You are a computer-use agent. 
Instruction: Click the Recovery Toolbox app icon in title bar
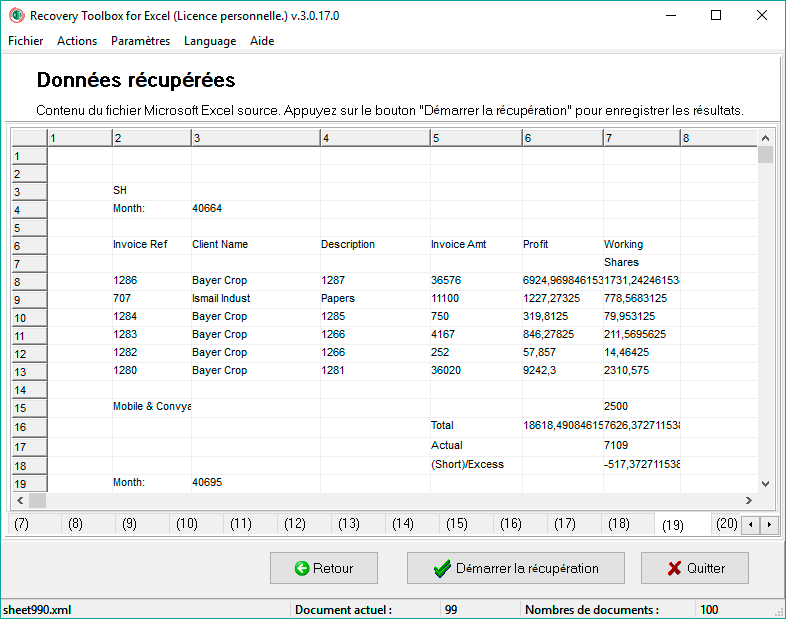point(17,16)
